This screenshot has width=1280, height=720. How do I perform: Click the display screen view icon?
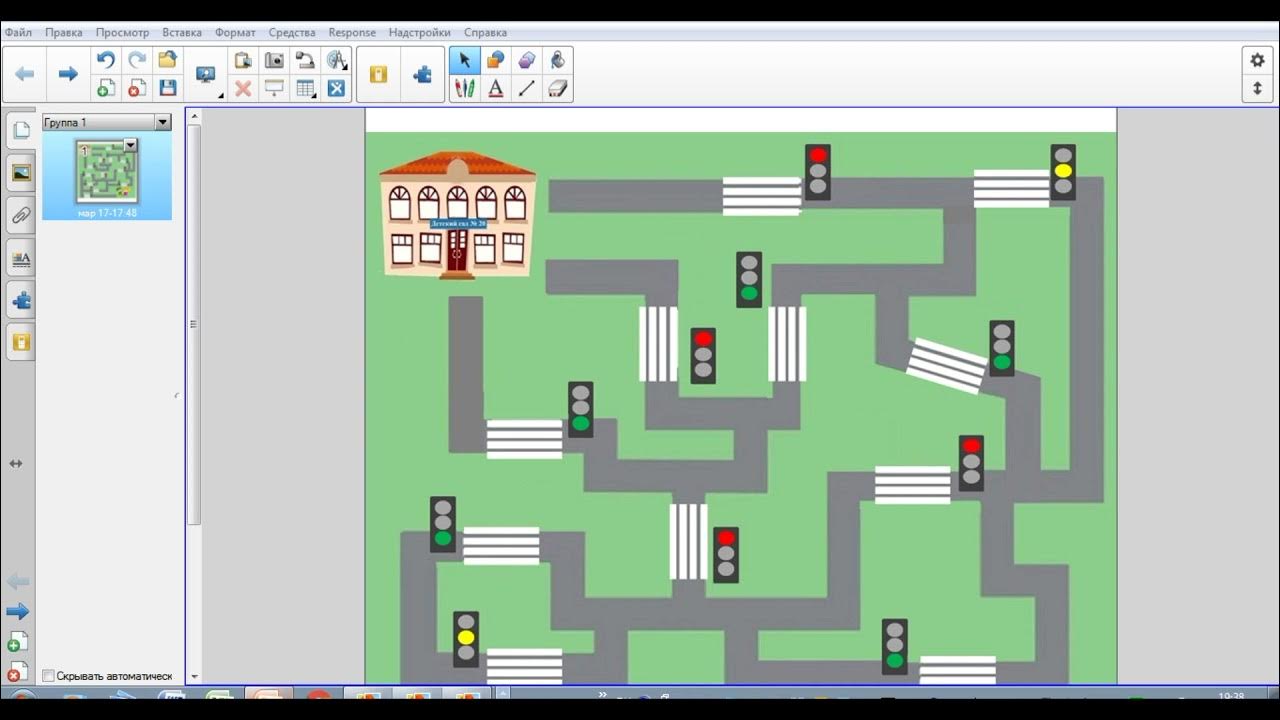pyautogui.click(x=206, y=74)
